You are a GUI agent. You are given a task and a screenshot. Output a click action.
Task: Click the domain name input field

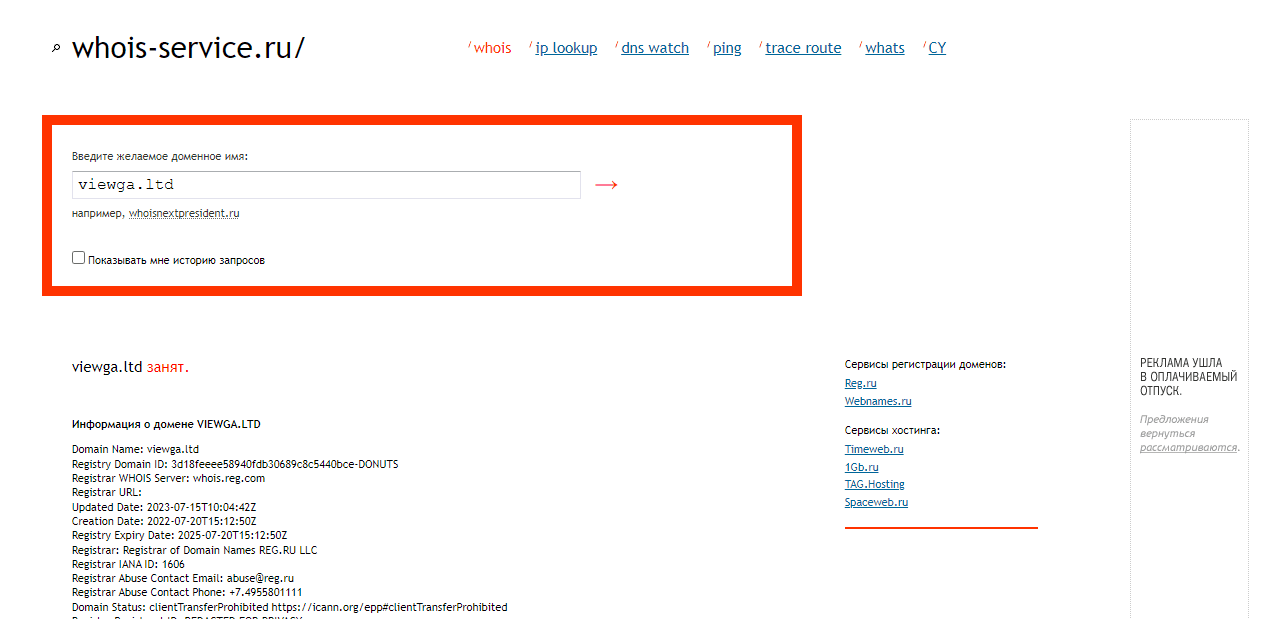click(326, 185)
